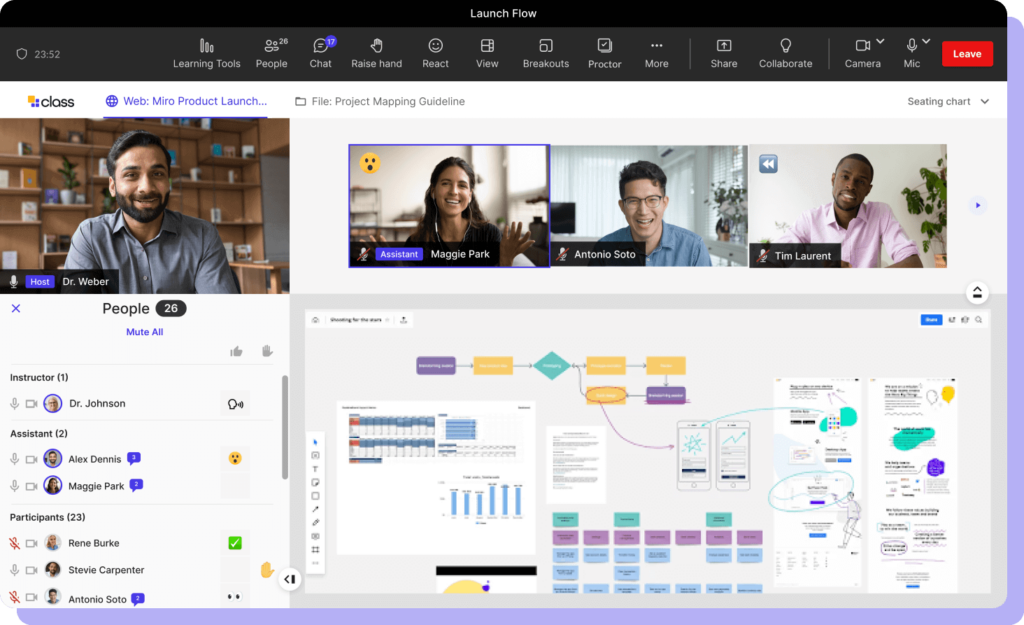The width and height of the screenshot is (1024, 625).
Task: Click the Proctor icon
Action: tap(604, 46)
